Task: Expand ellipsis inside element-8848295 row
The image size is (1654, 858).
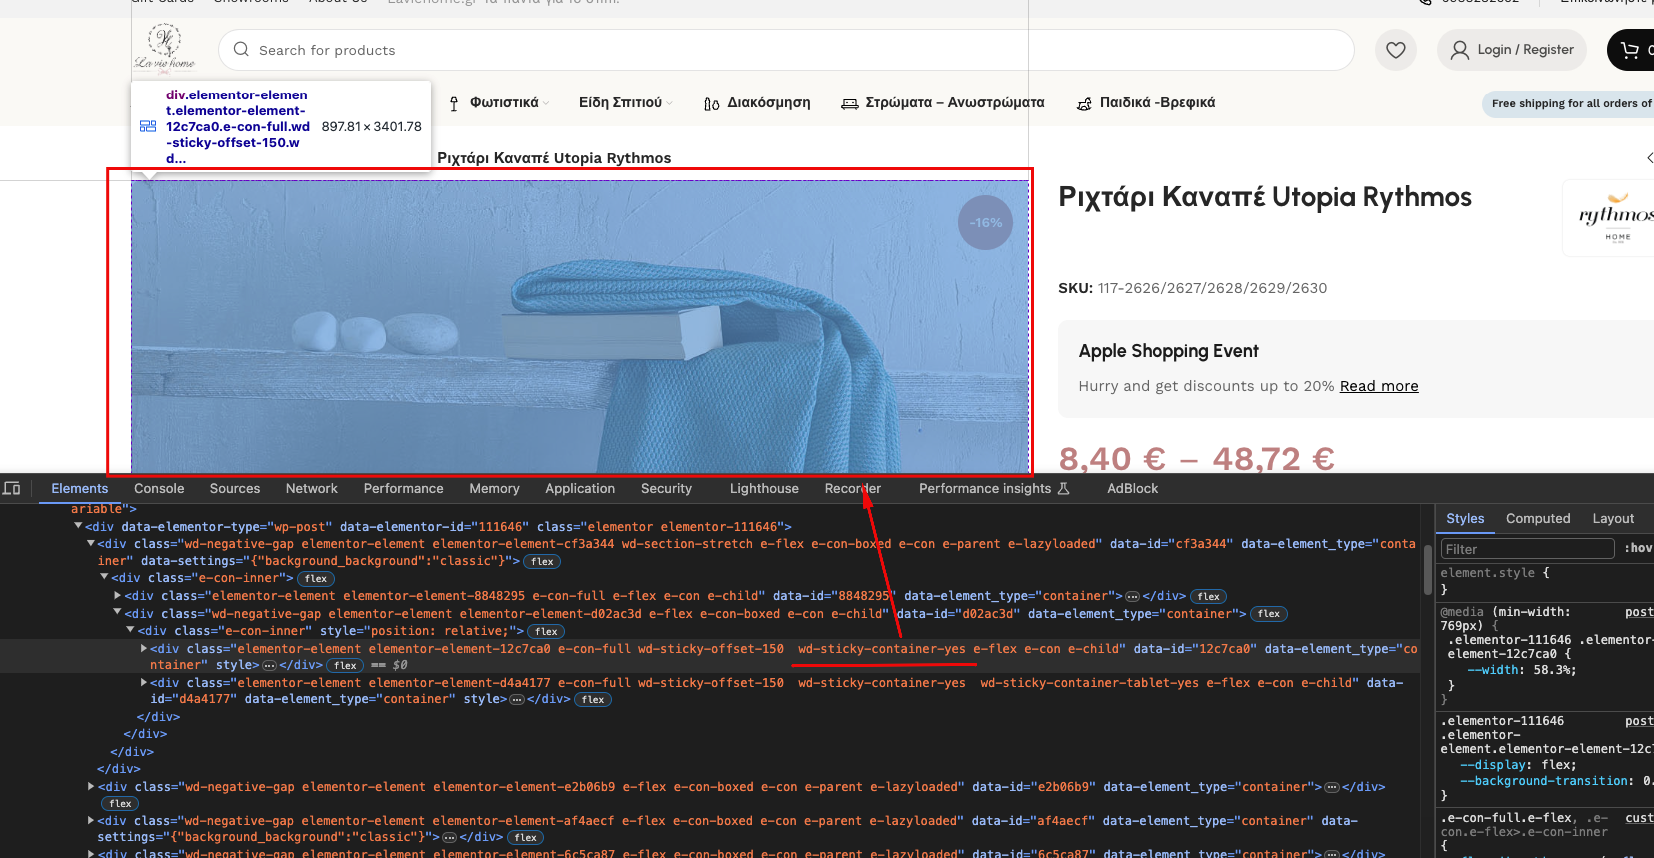Action: coord(1133,596)
